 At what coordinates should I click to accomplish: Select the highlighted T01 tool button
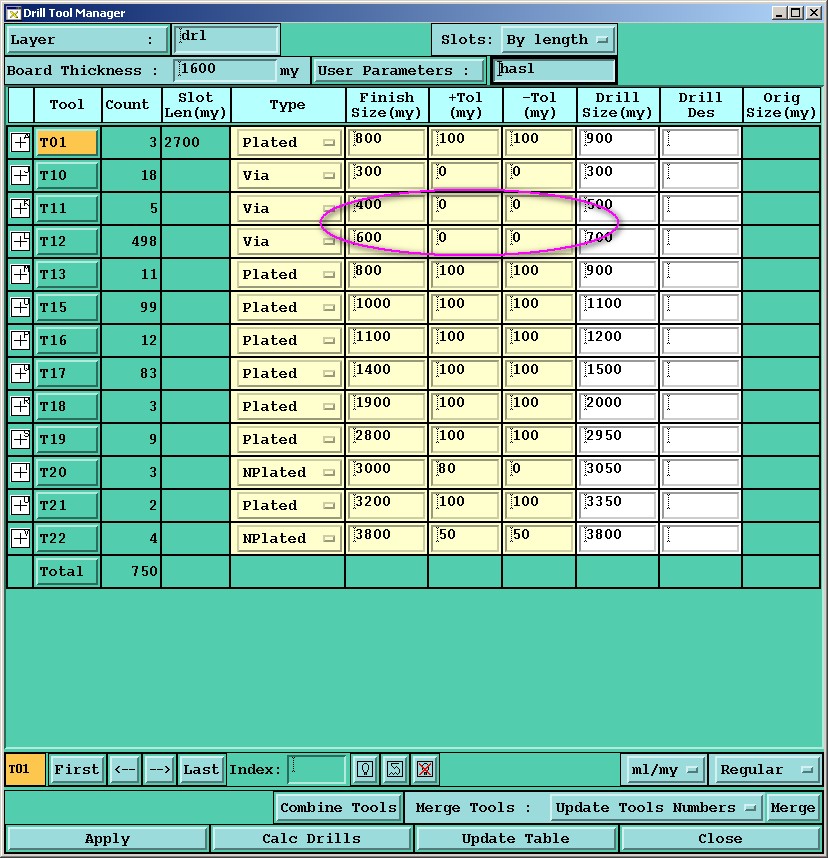(67, 142)
